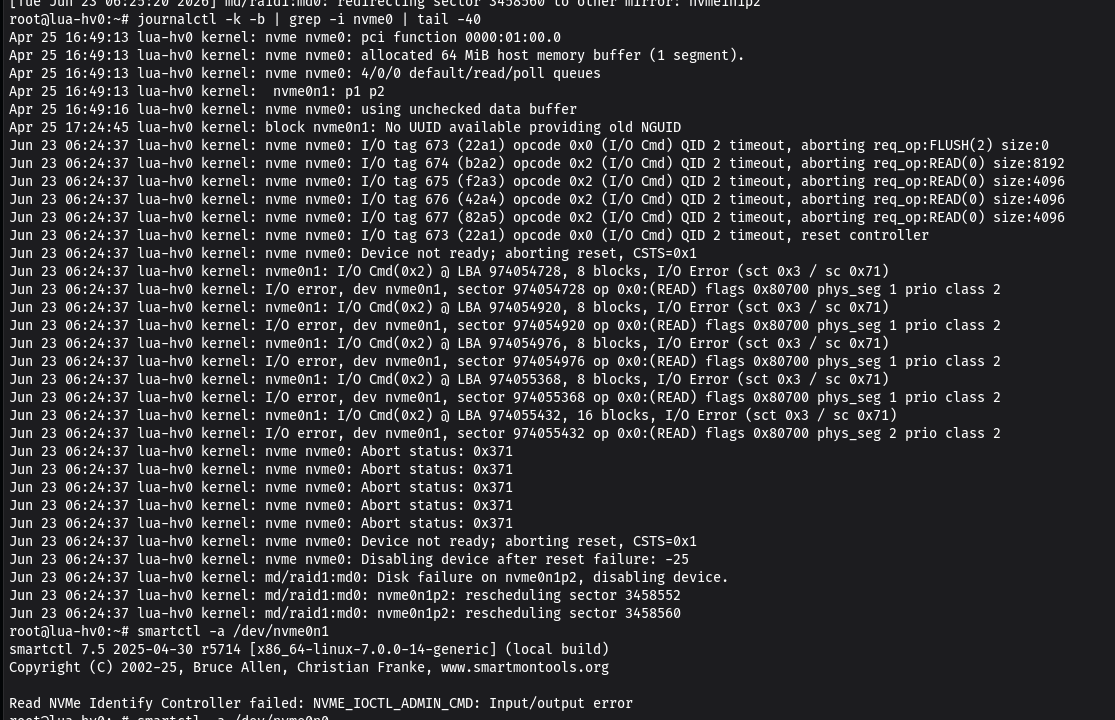Click the timeout, reset controller line
Screen dimensions: 1115x720
(469, 235)
